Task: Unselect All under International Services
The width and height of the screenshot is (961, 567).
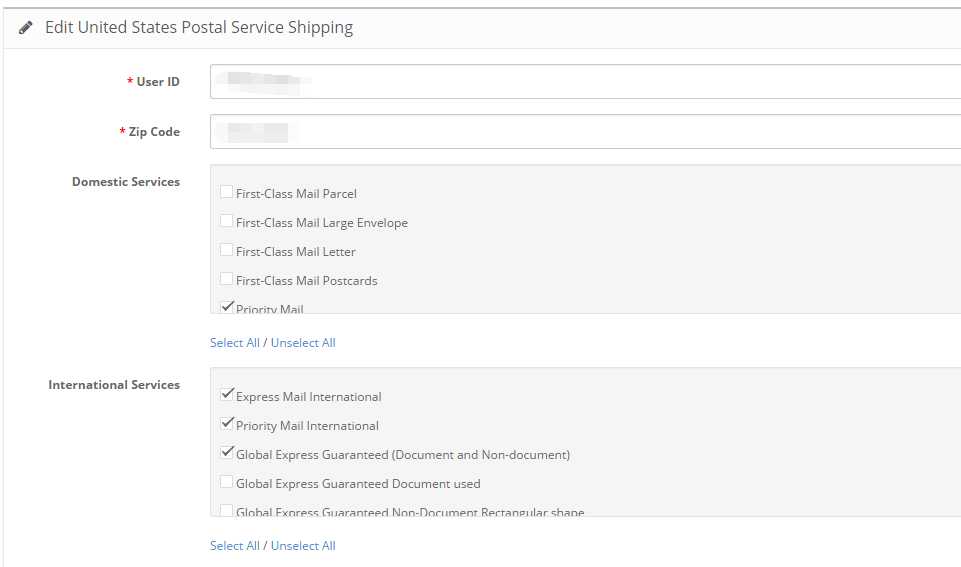Action: (x=303, y=546)
